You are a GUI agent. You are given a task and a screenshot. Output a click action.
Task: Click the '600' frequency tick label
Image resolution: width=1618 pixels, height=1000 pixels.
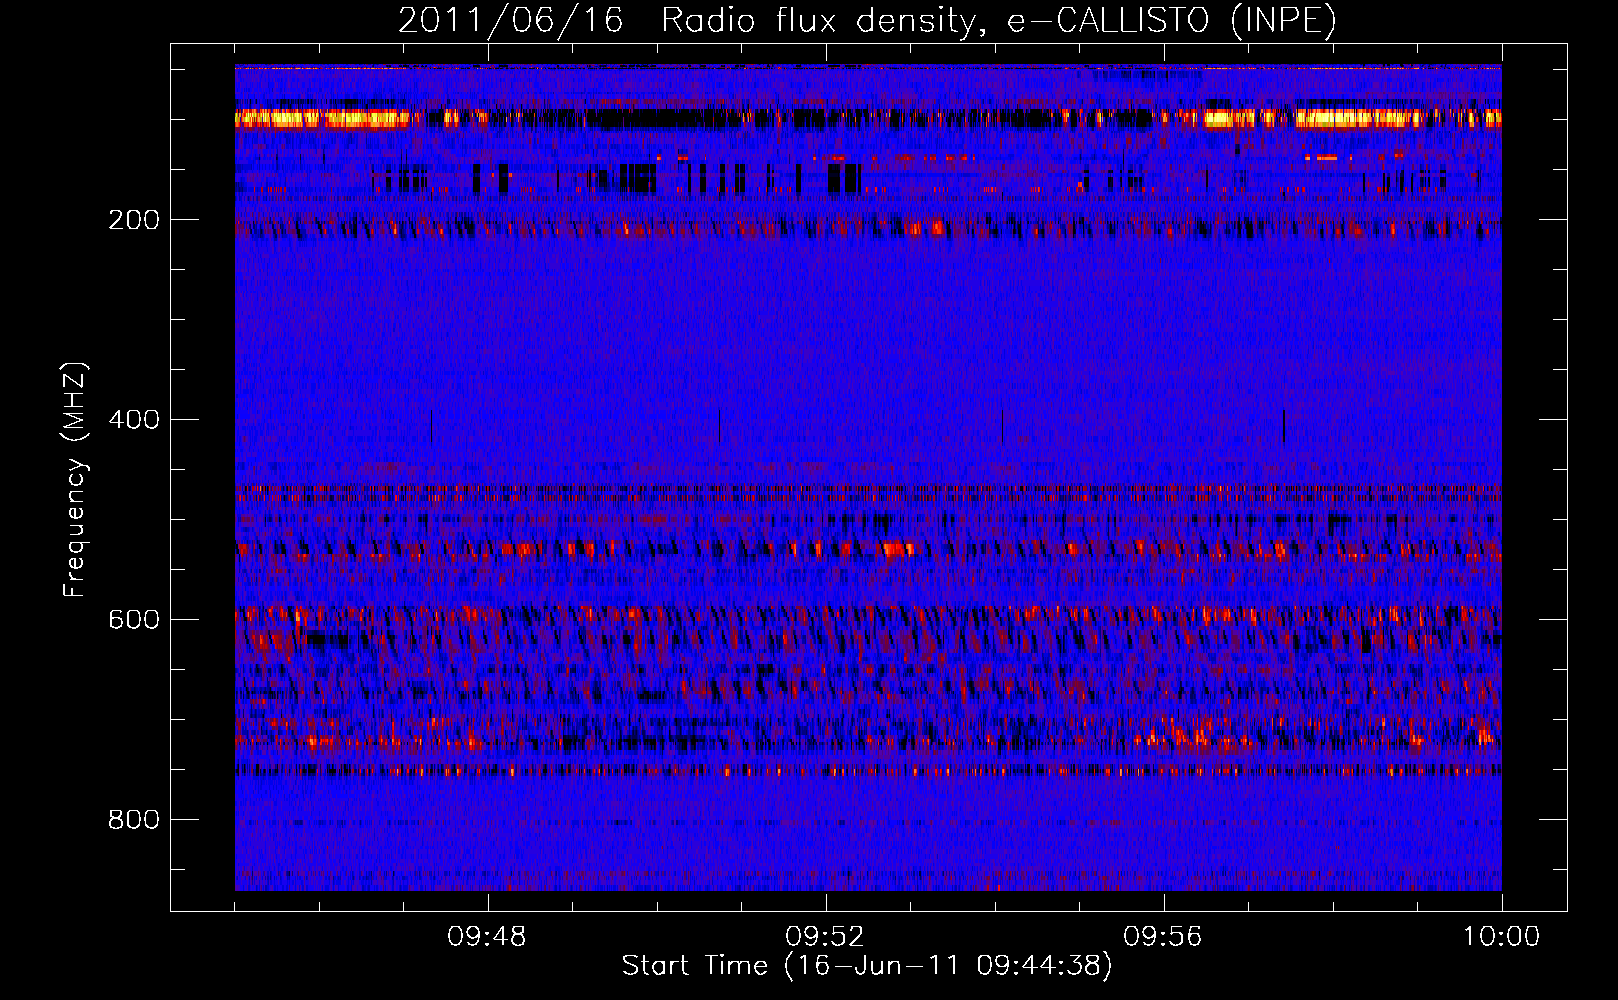tap(134, 620)
